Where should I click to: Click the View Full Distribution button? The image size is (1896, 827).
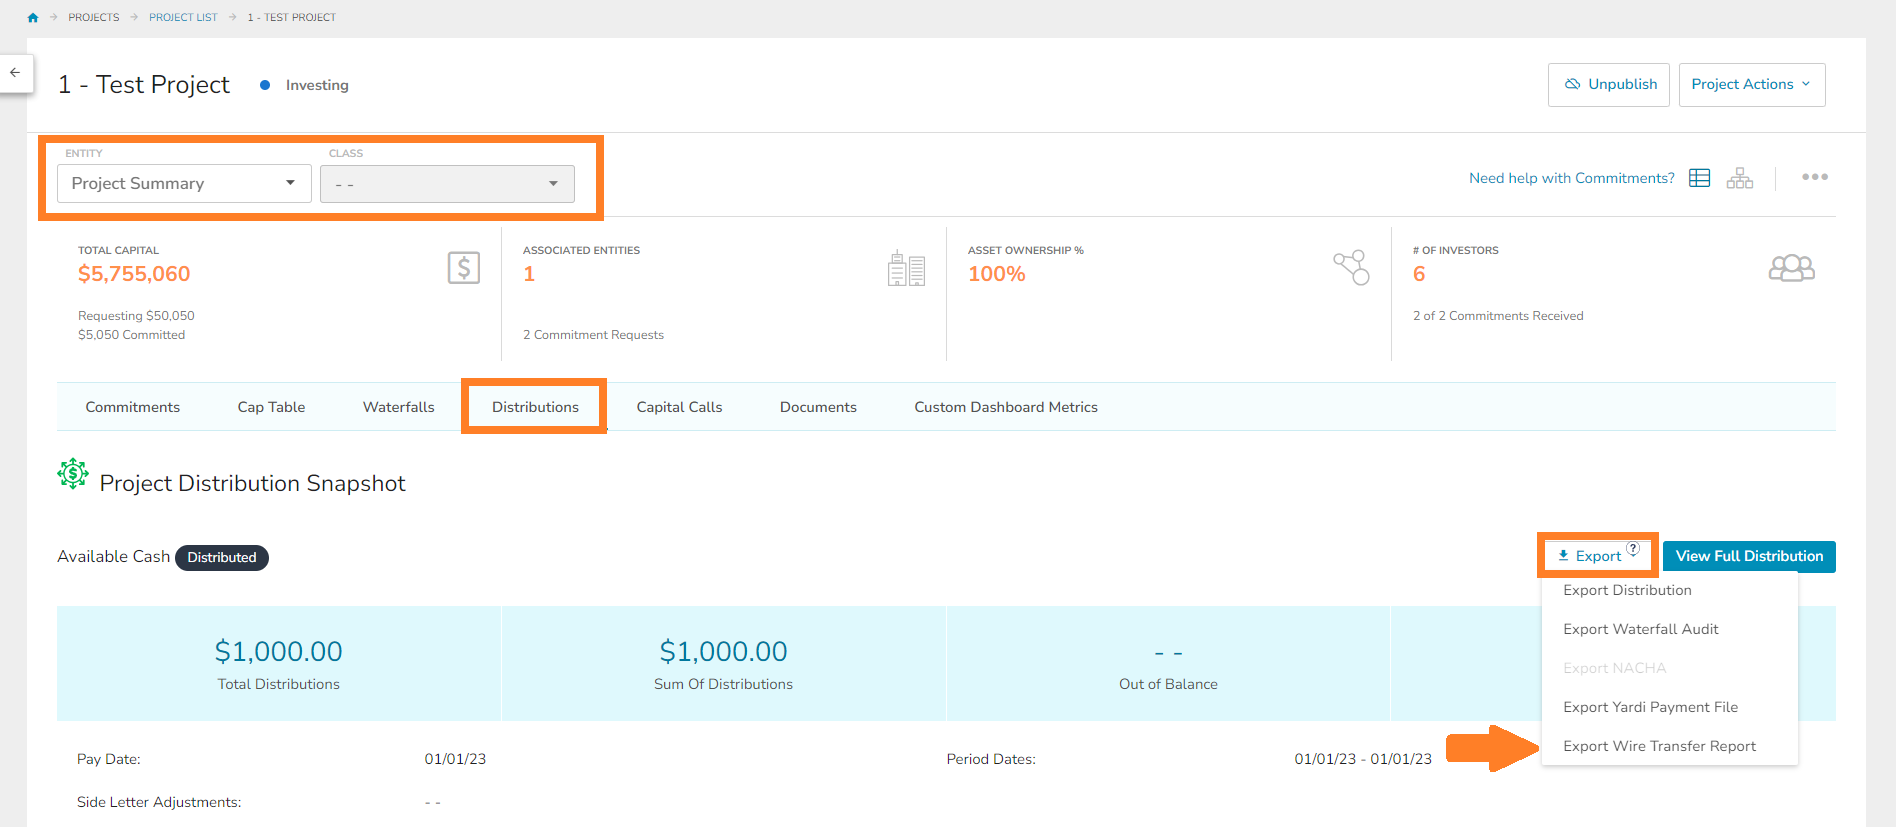click(1749, 556)
